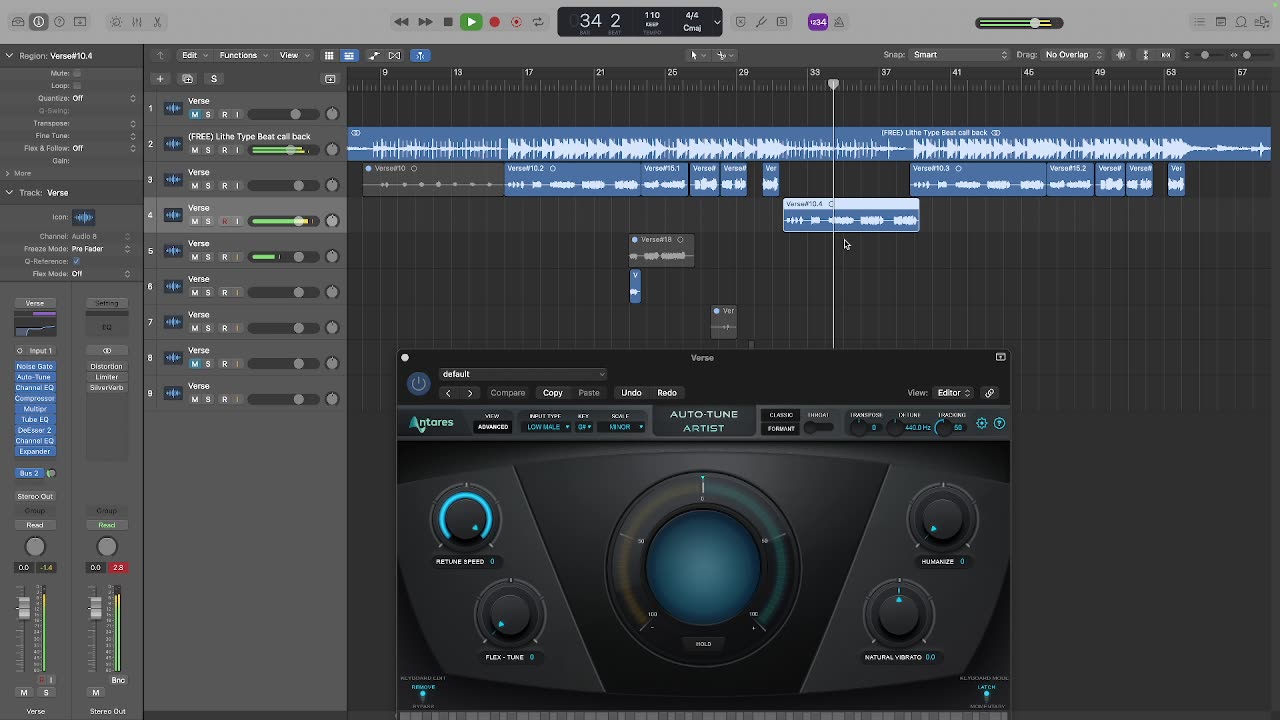Screen dimensions: 1280x720
Task: Toggle waveform vertical zoom button
Action: point(1121,55)
